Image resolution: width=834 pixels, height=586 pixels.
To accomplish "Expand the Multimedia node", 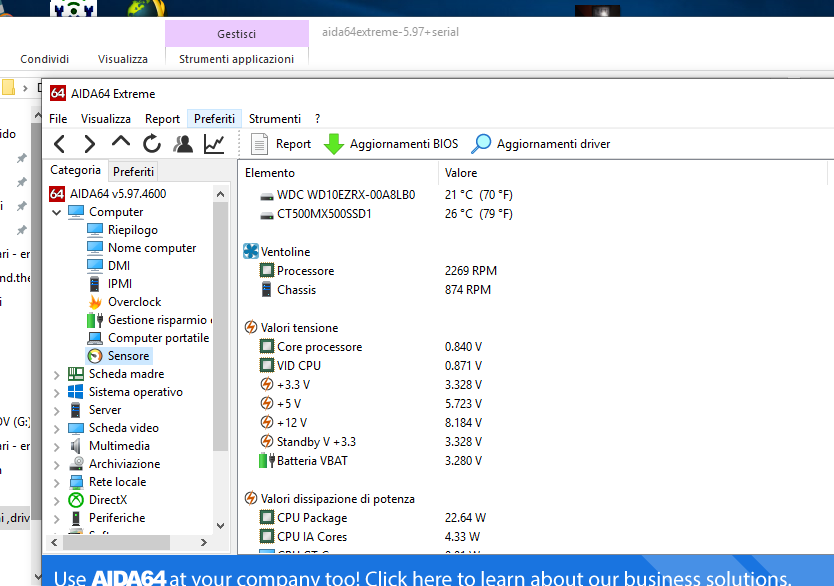I will (56, 447).
